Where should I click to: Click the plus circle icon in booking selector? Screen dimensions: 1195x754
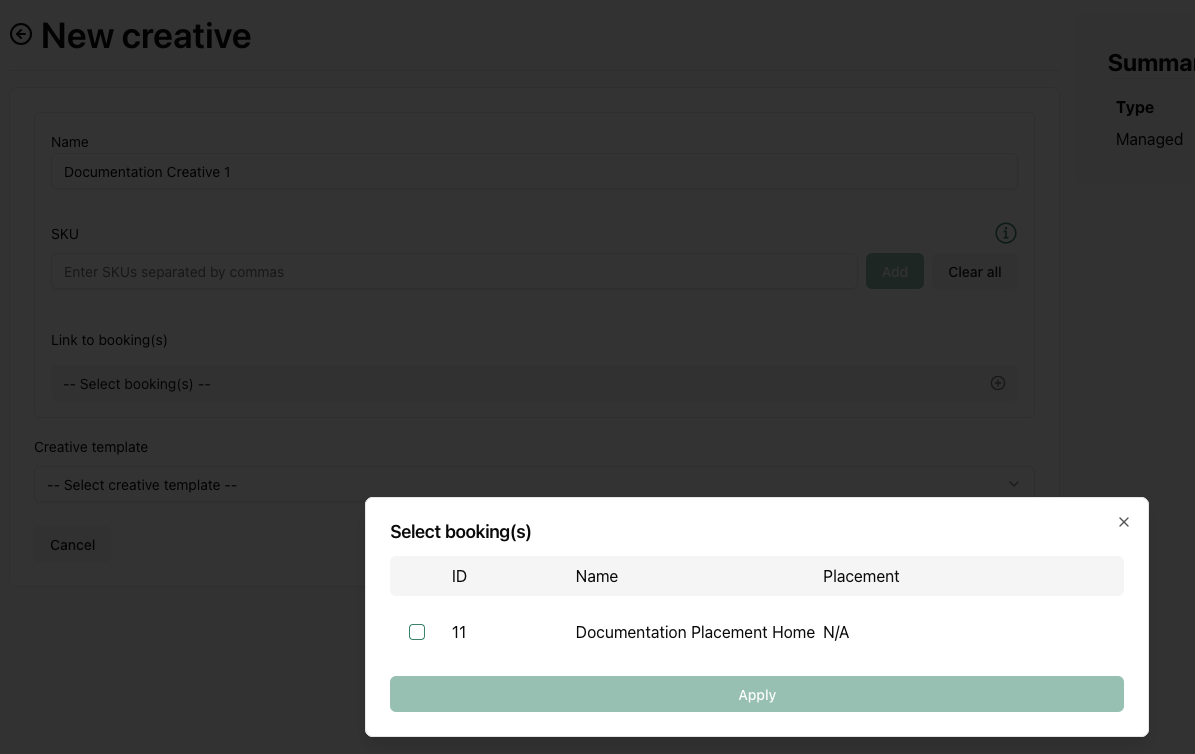(997, 383)
